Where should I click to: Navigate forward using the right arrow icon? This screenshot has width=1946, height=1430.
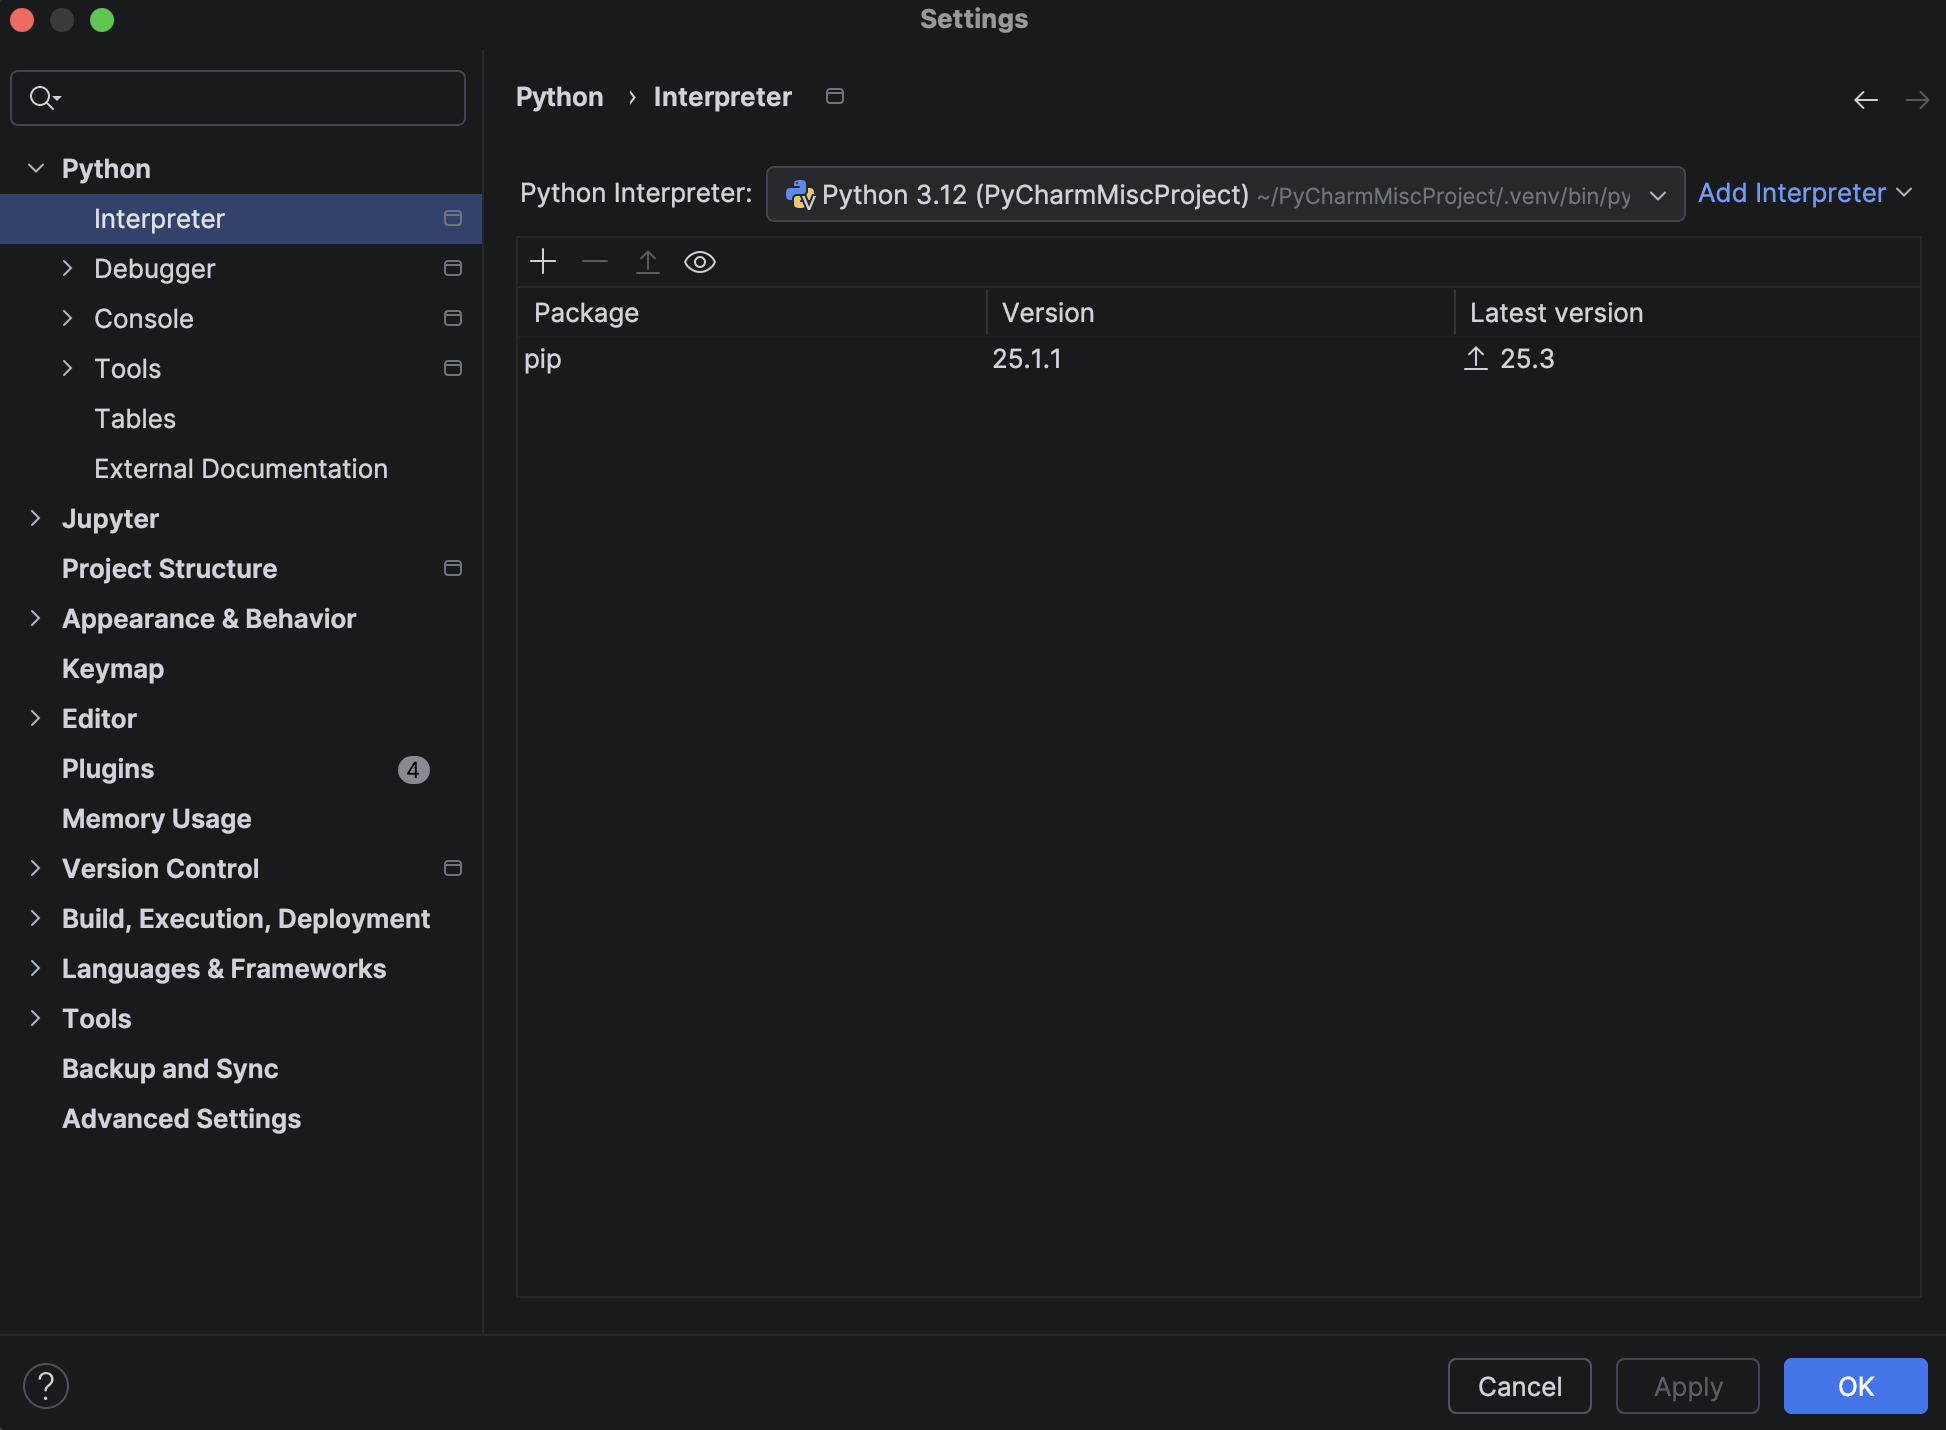point(1918,99)
